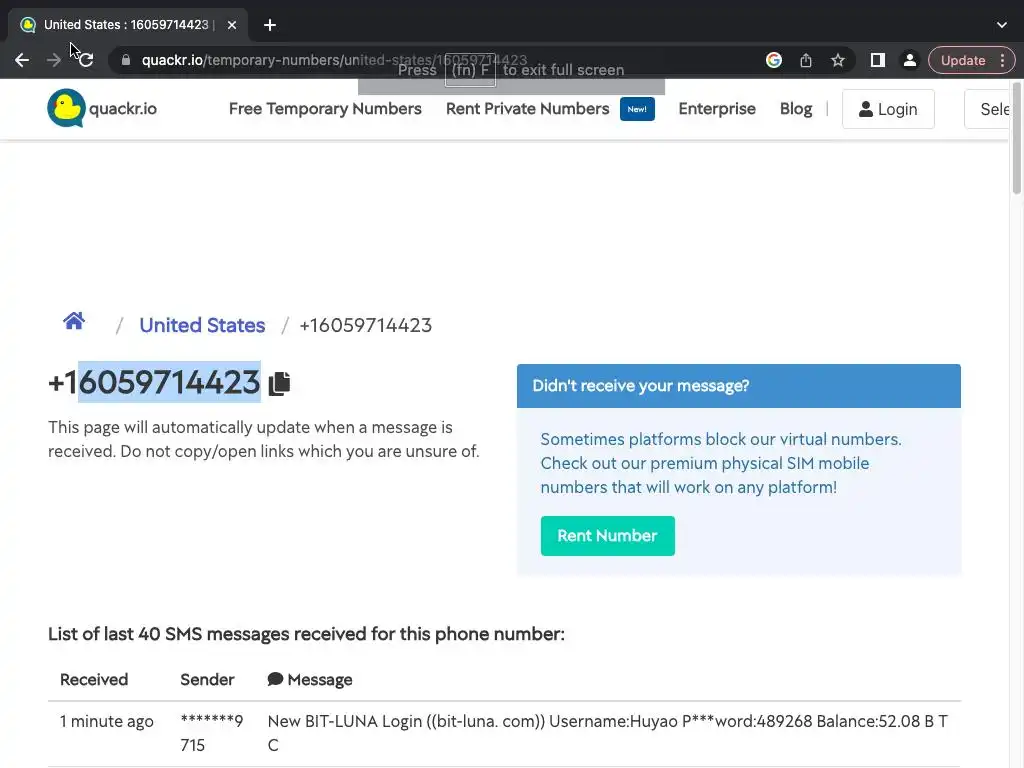
Task: Click the United States breadcrumb link
Action: click(202, 325)
